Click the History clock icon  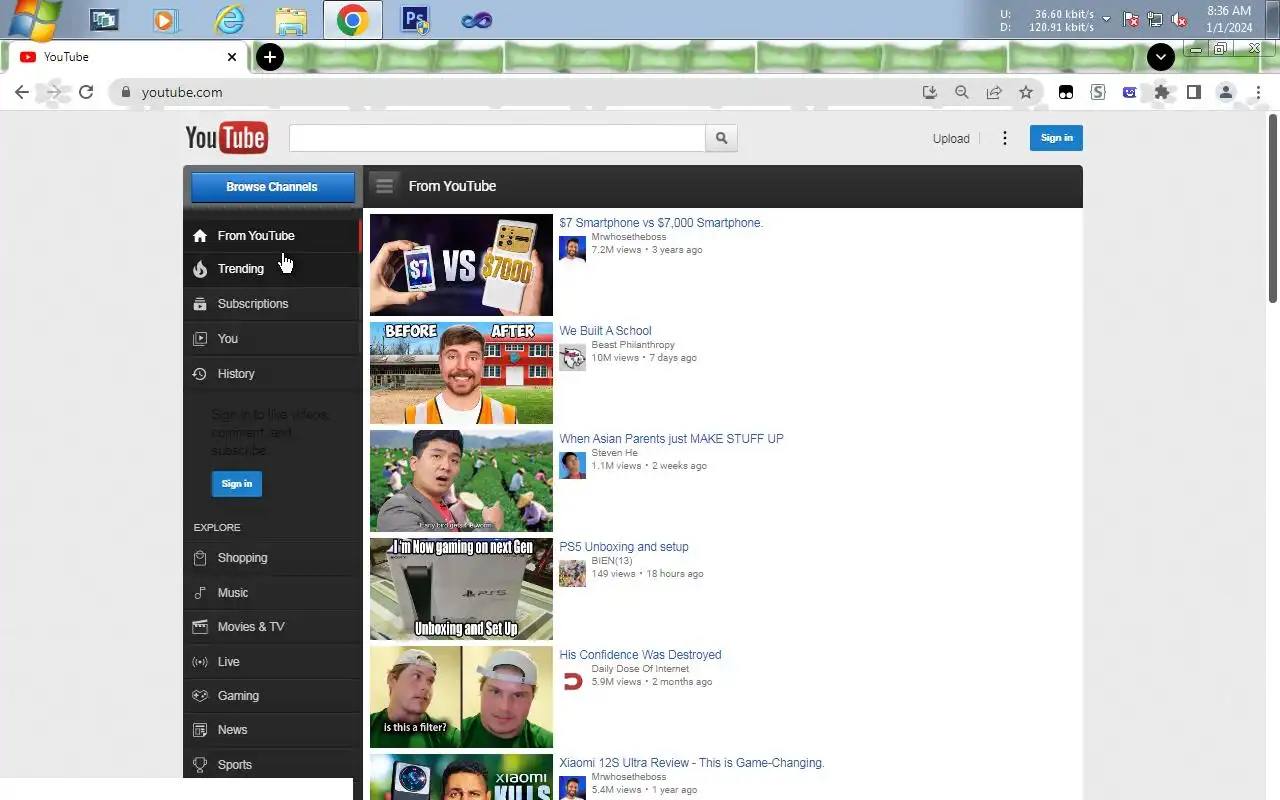pos(200,374)
